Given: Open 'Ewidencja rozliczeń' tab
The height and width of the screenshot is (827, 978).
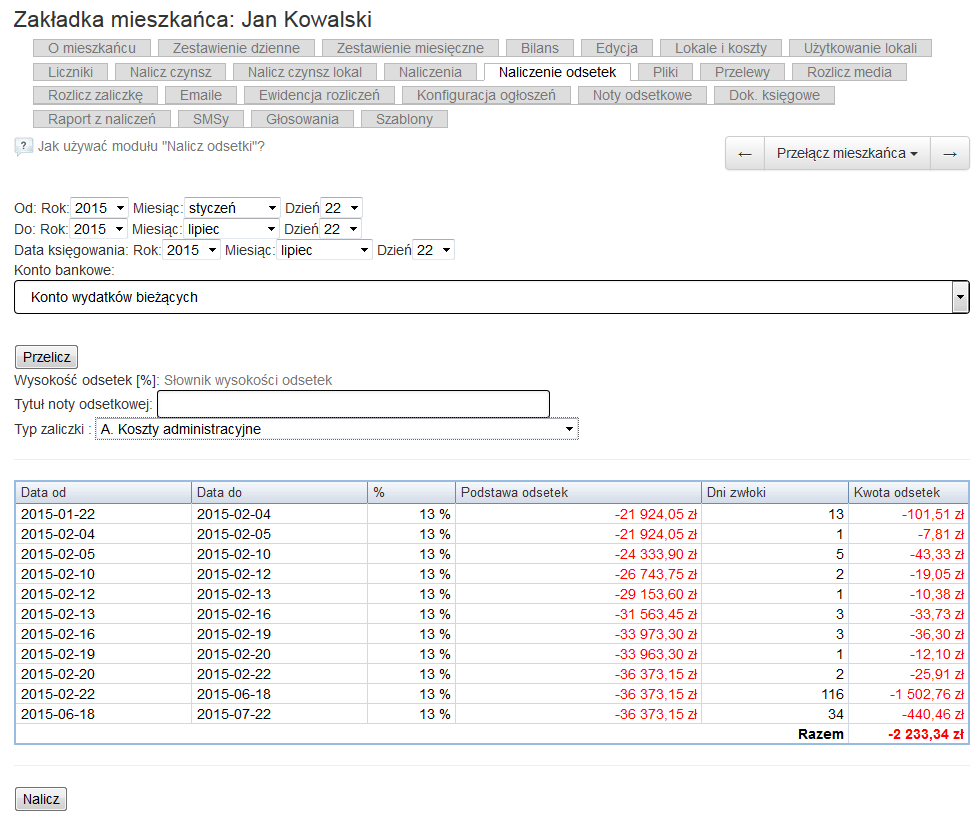Looking at the screenshot, I should pos(319,95).
